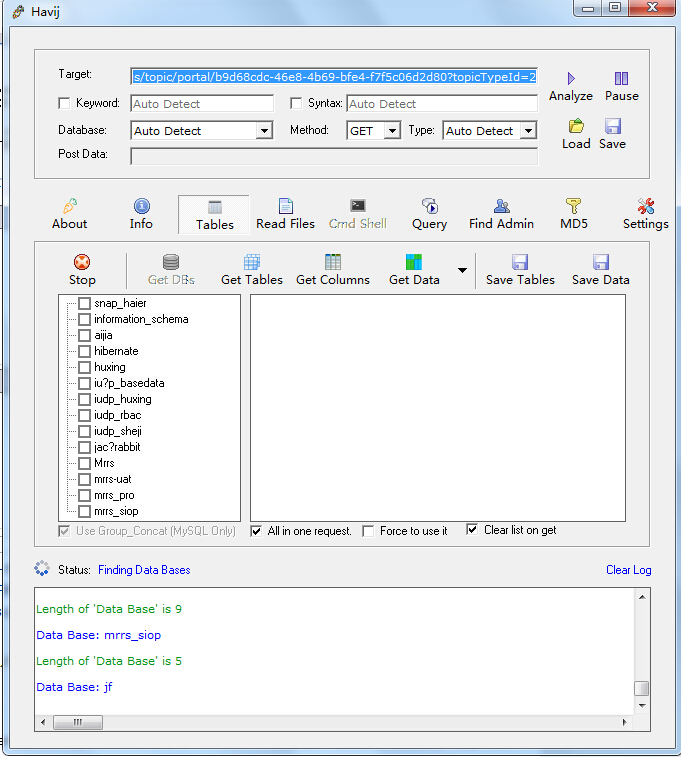The image size is (681, 757).
Task: Click the Pause icon
Action: (x=621, y=79)
